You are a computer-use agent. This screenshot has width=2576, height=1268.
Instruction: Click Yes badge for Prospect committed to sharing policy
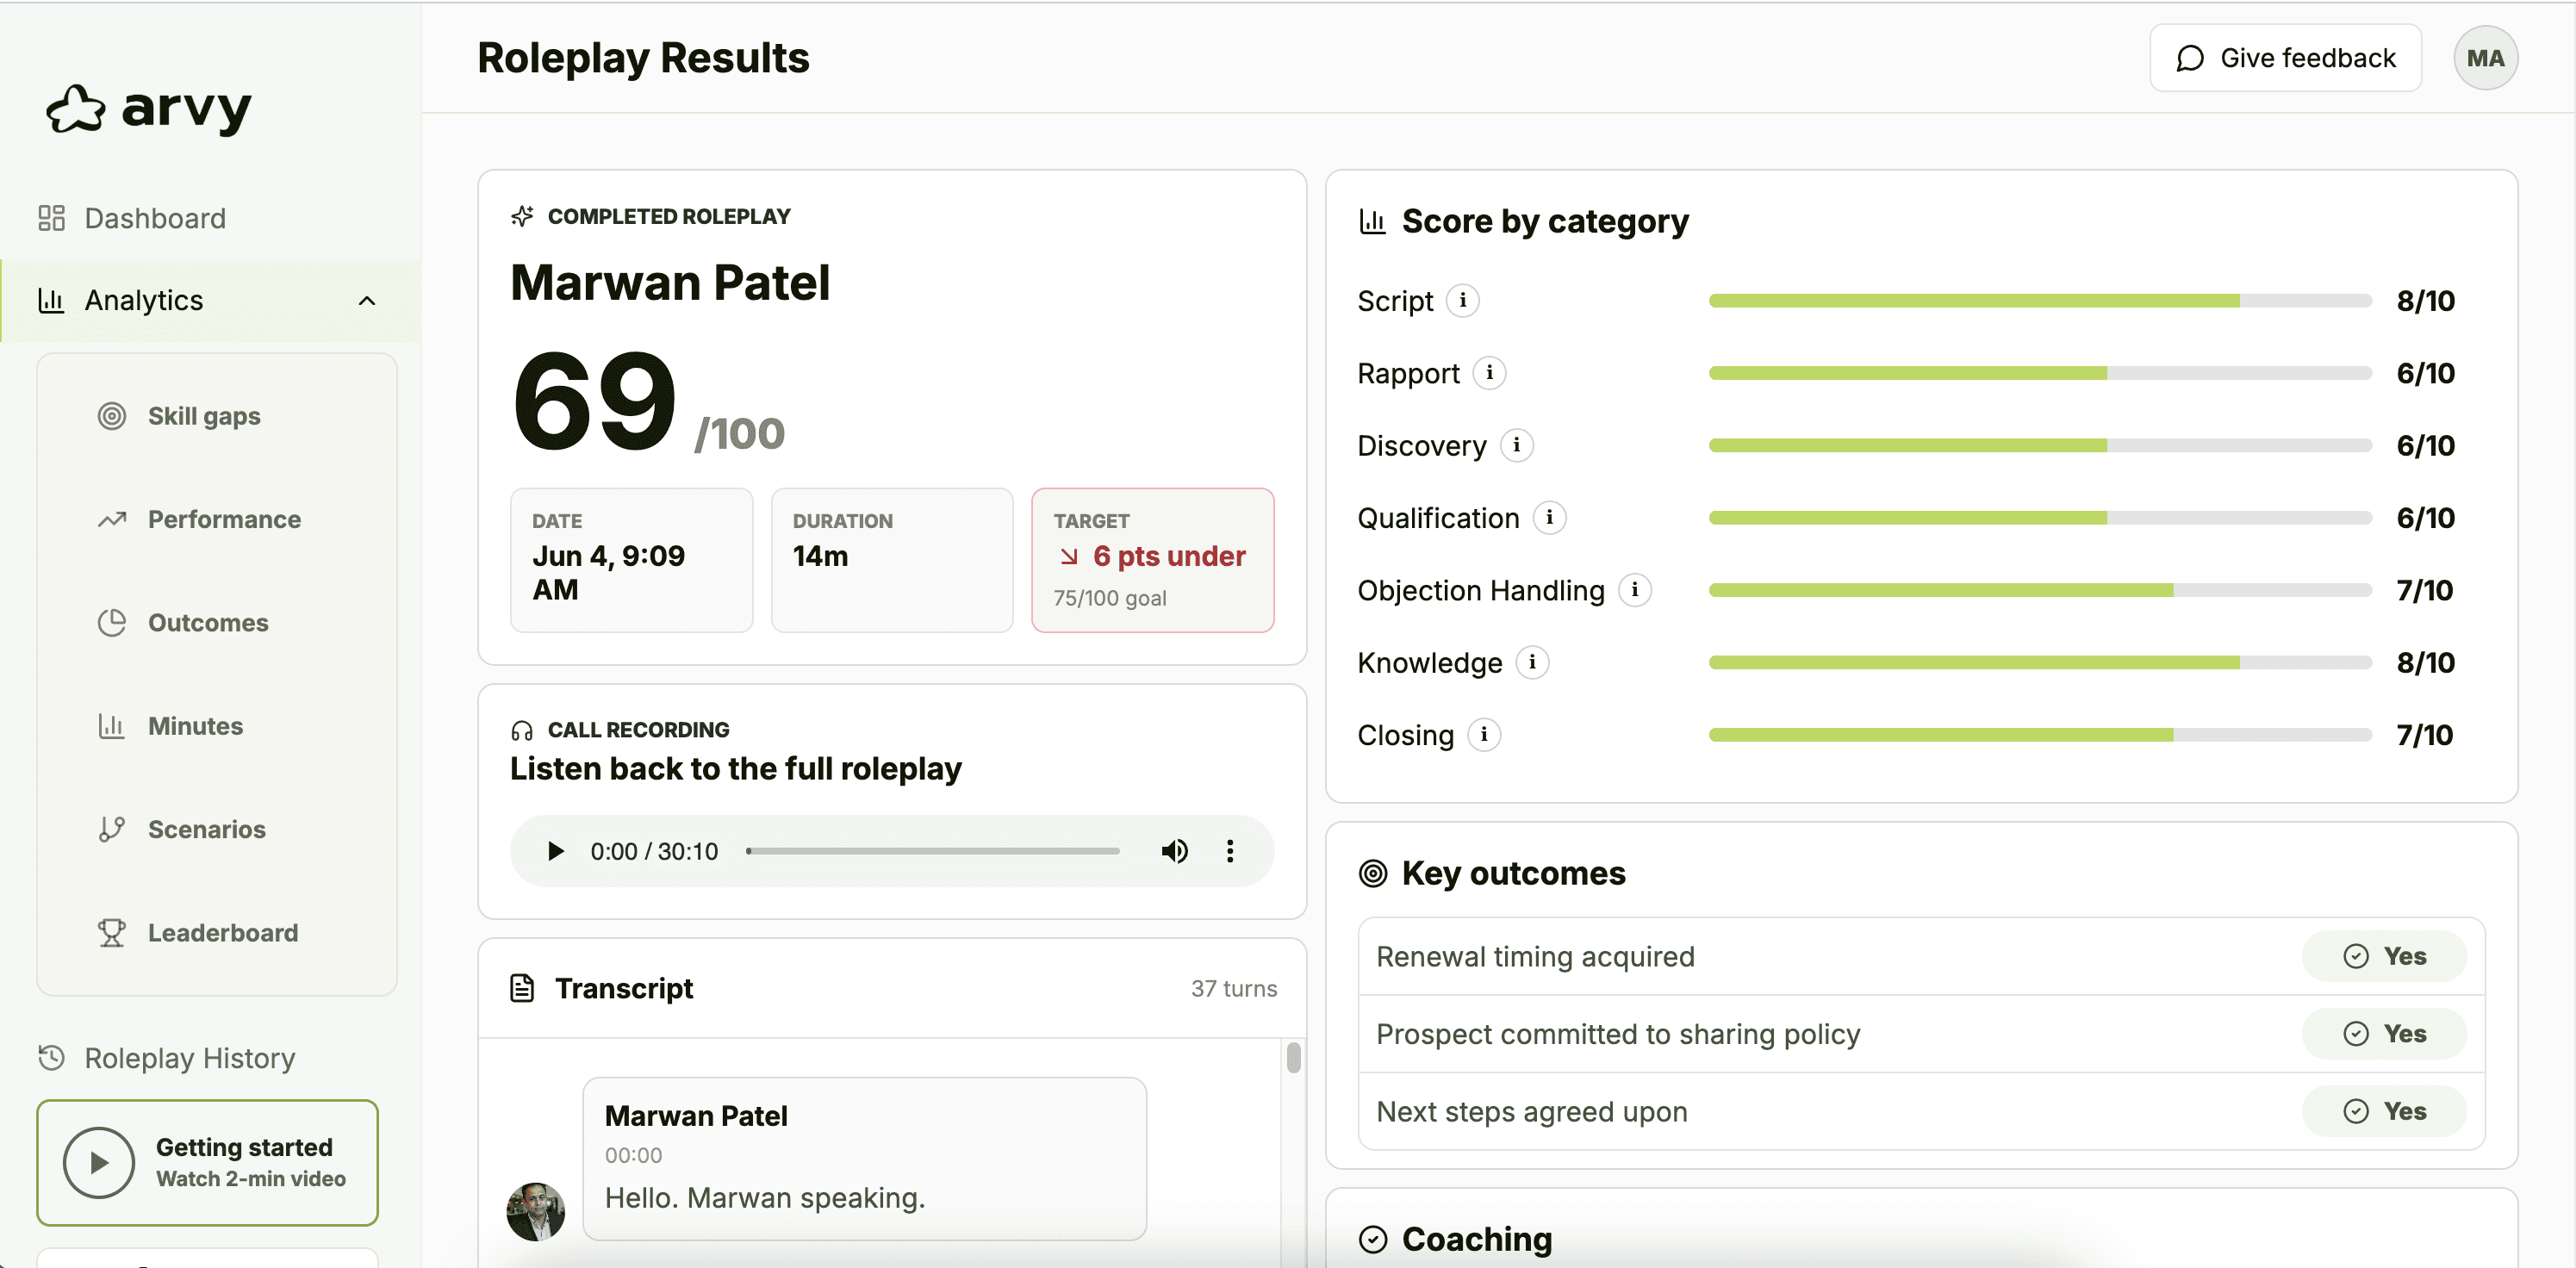(2384, 1034)
